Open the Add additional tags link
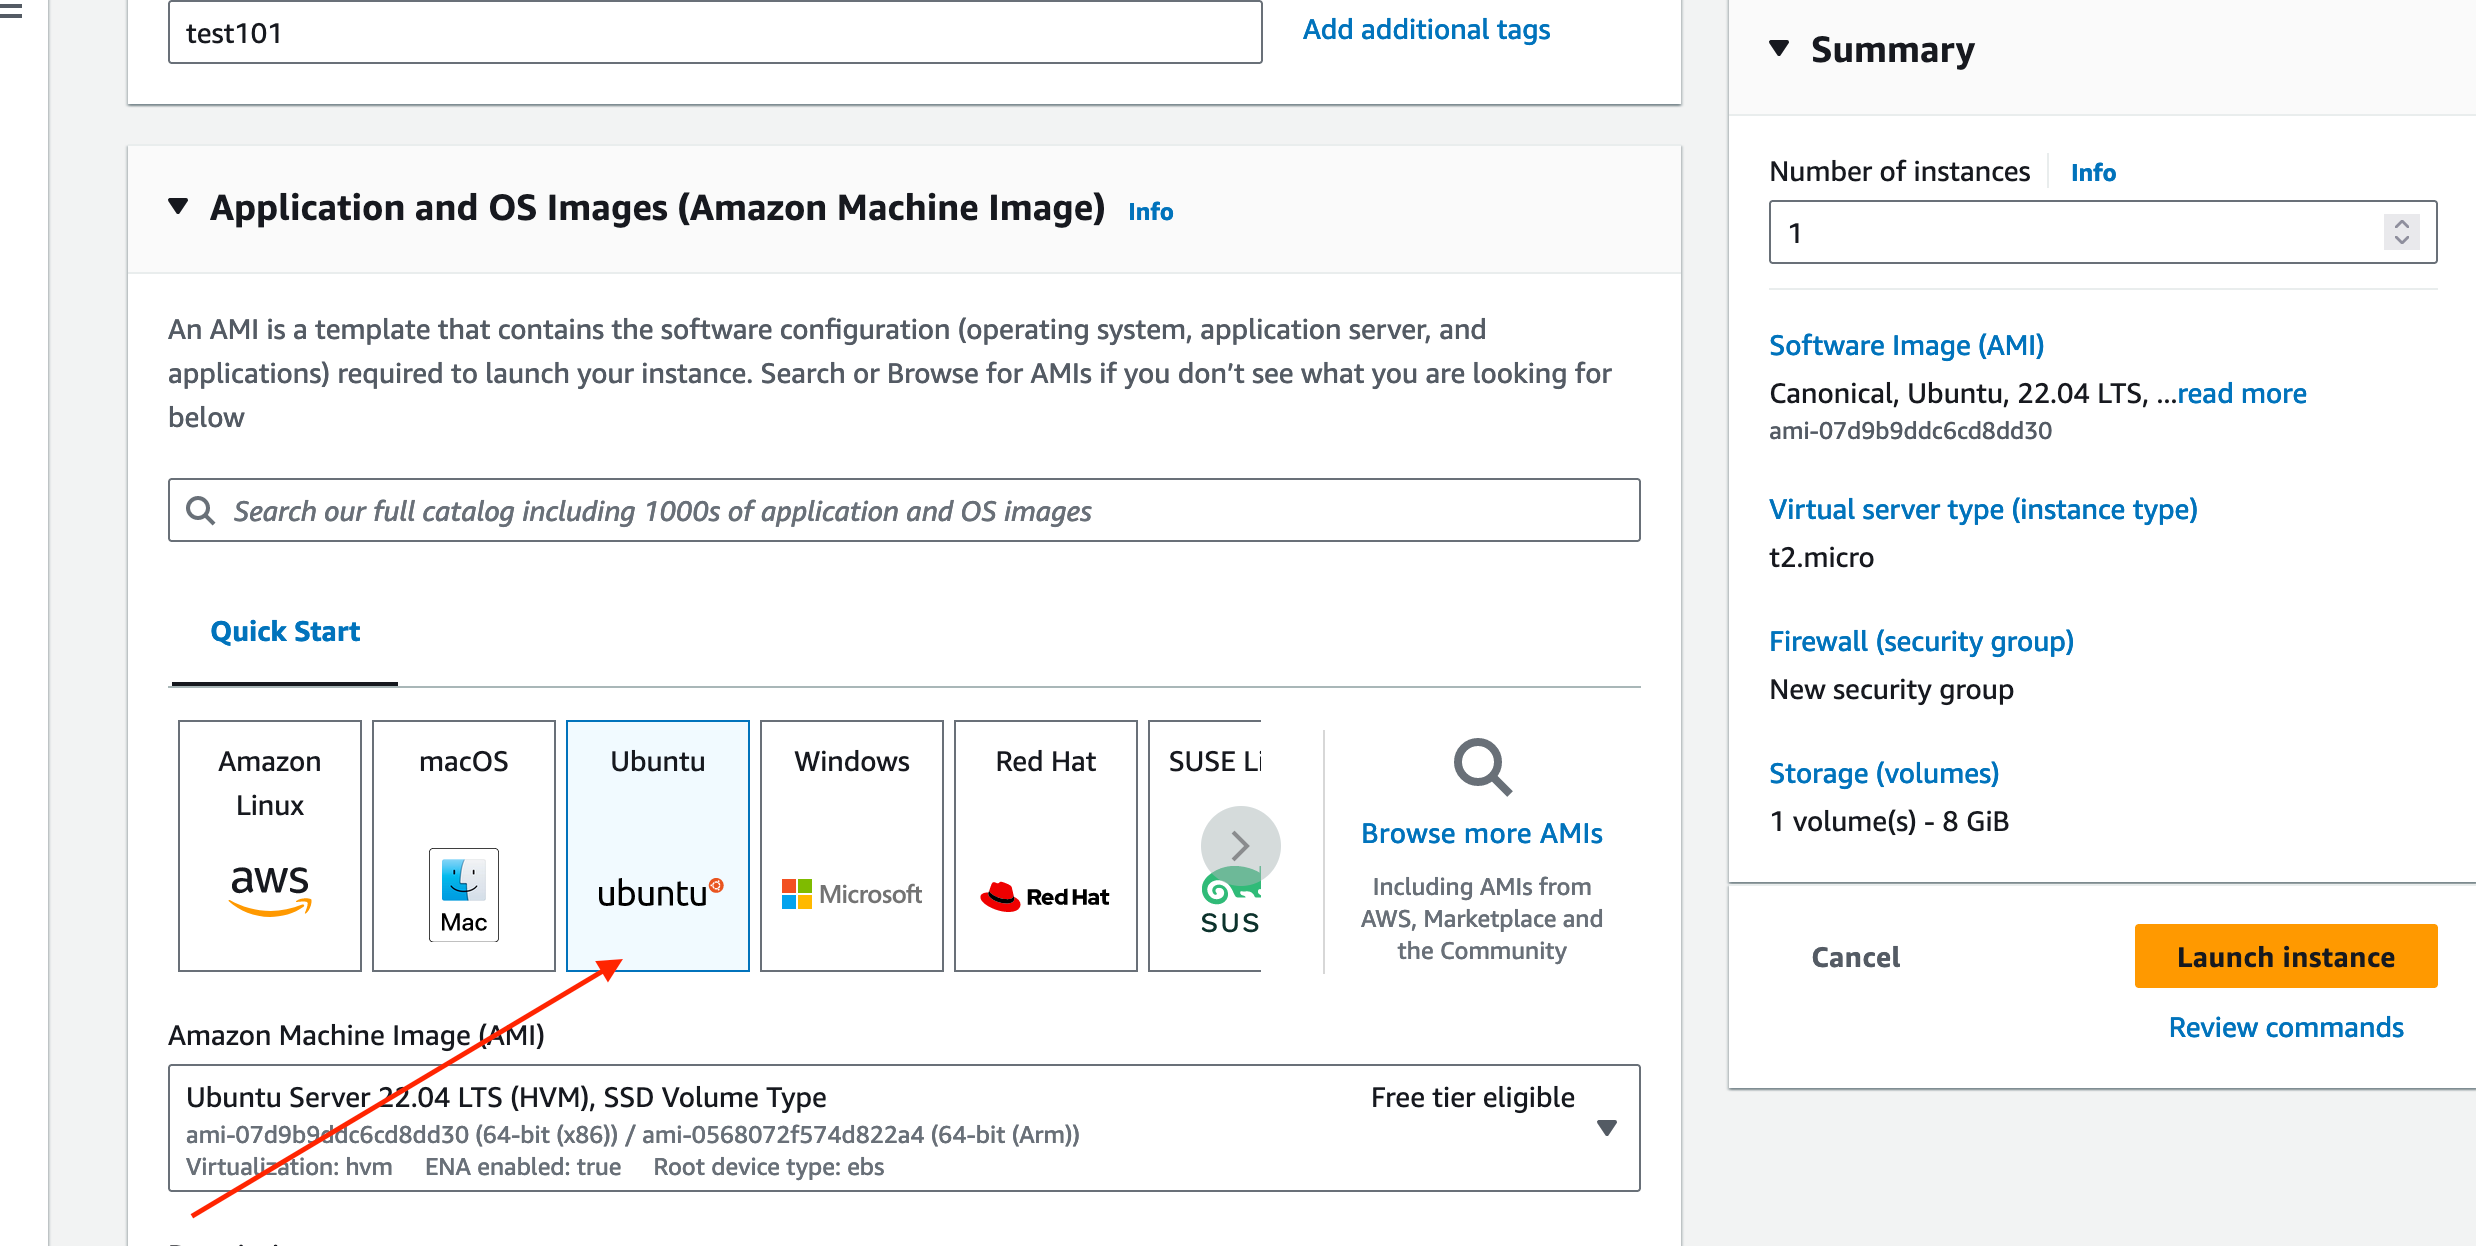 click(x=1426, y=30)
